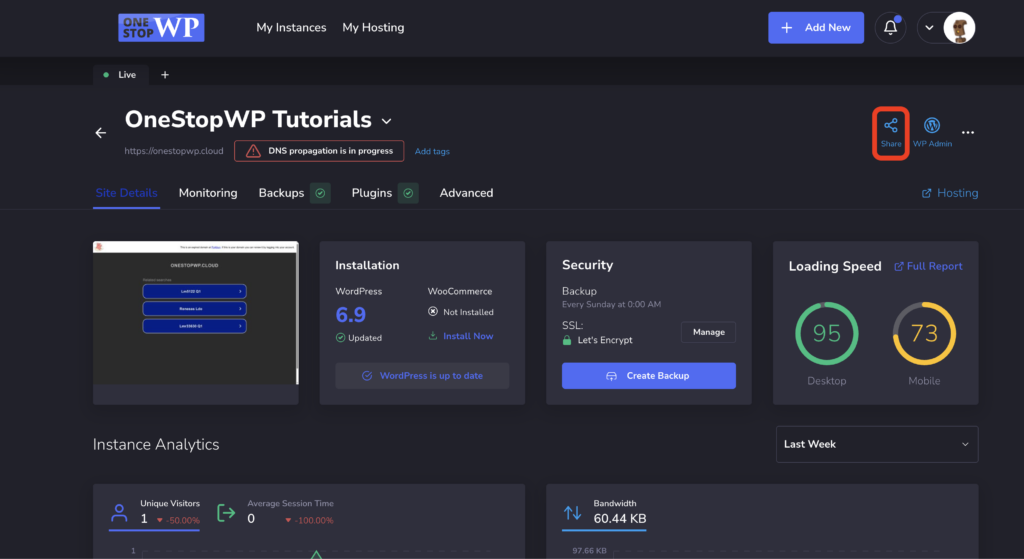Click the Not Installed cross icon
The height and width of the screenshot is (559, 1024).
pyautogui.click(x=432, y=311)
